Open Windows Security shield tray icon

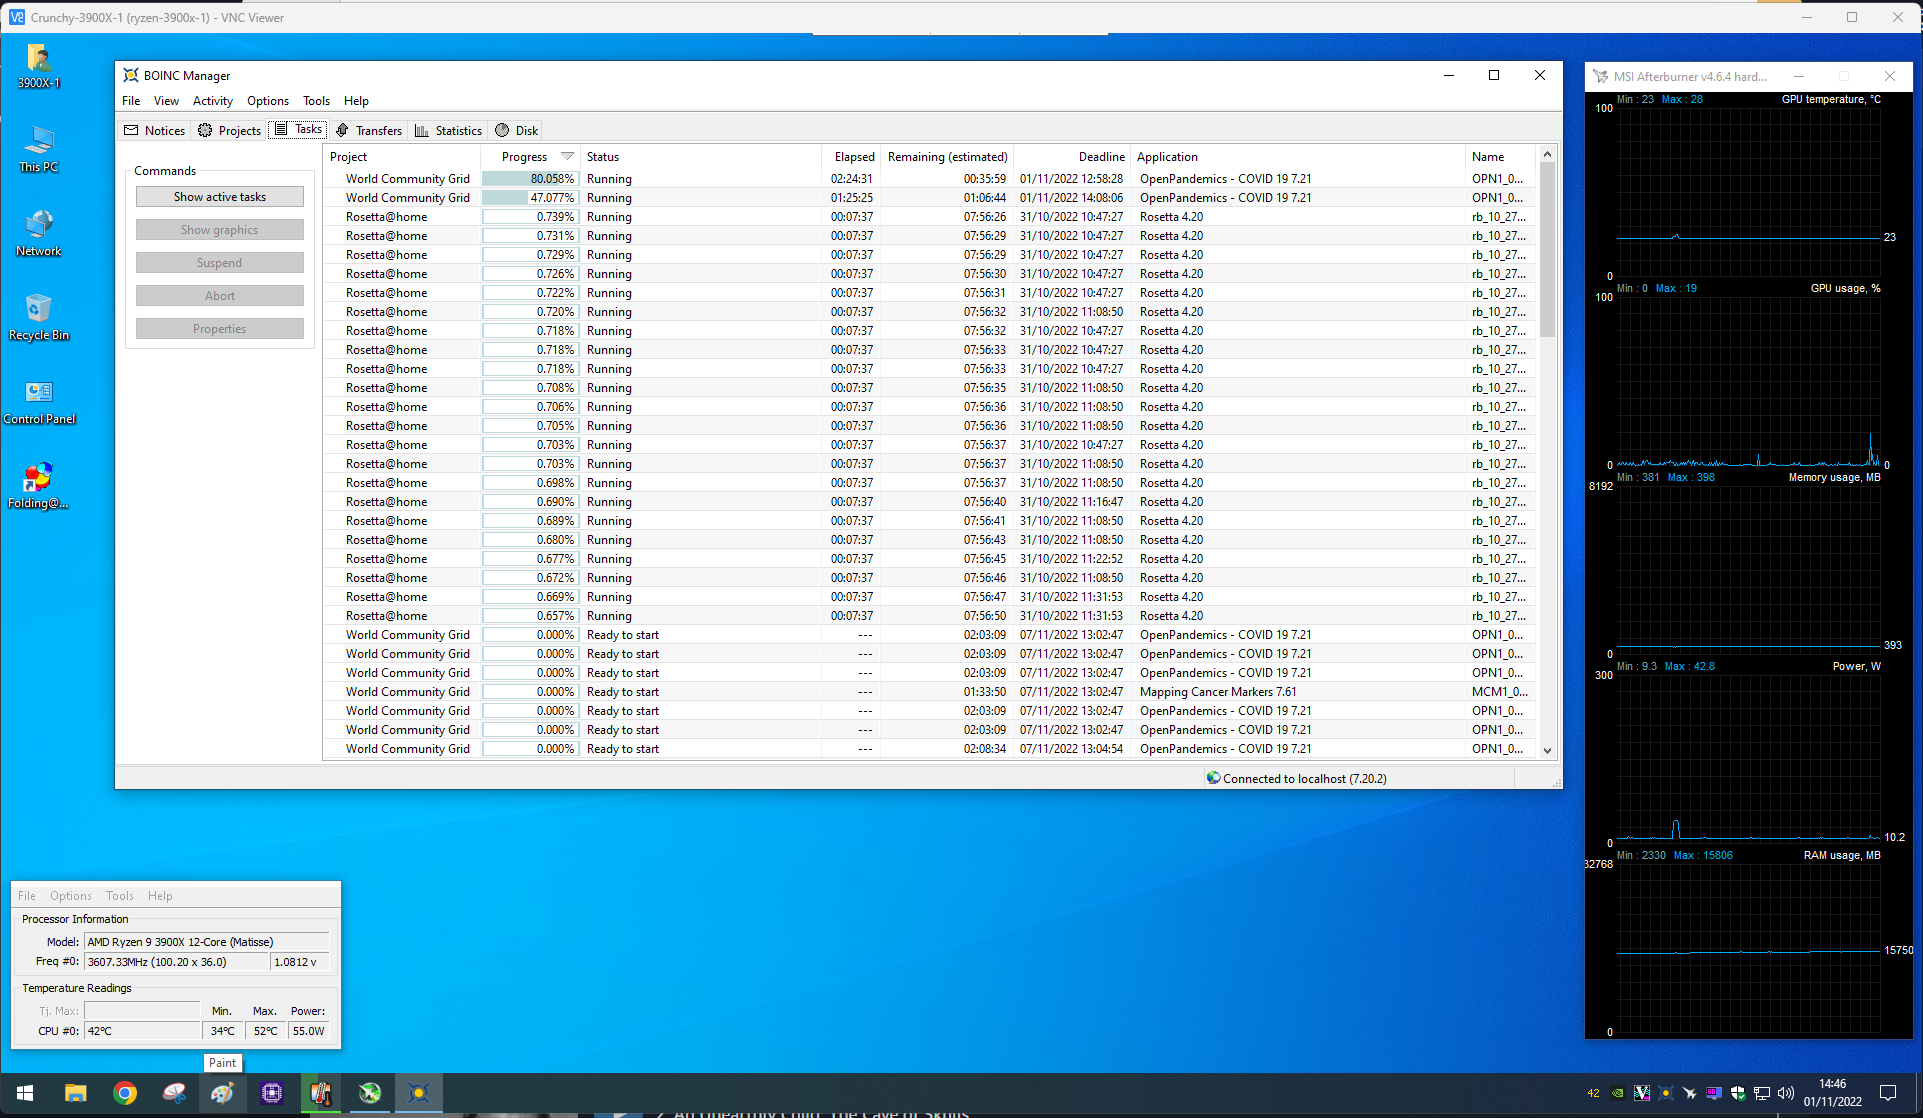point(1737,1093)
